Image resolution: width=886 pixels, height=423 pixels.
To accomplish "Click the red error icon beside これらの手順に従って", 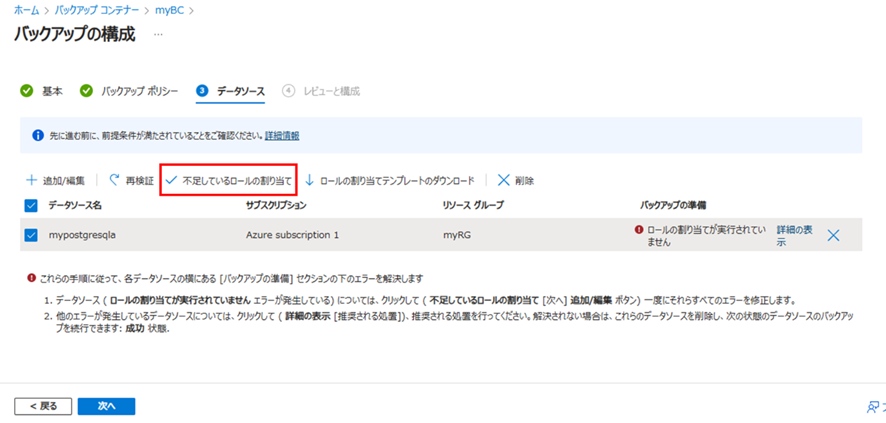I will point(31,278).
